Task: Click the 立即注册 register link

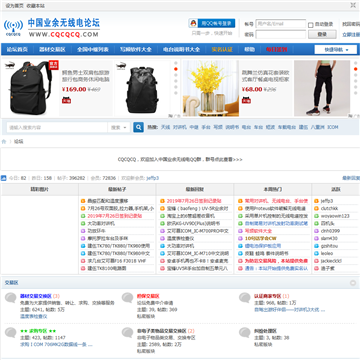Action: [x=351, y=34]
